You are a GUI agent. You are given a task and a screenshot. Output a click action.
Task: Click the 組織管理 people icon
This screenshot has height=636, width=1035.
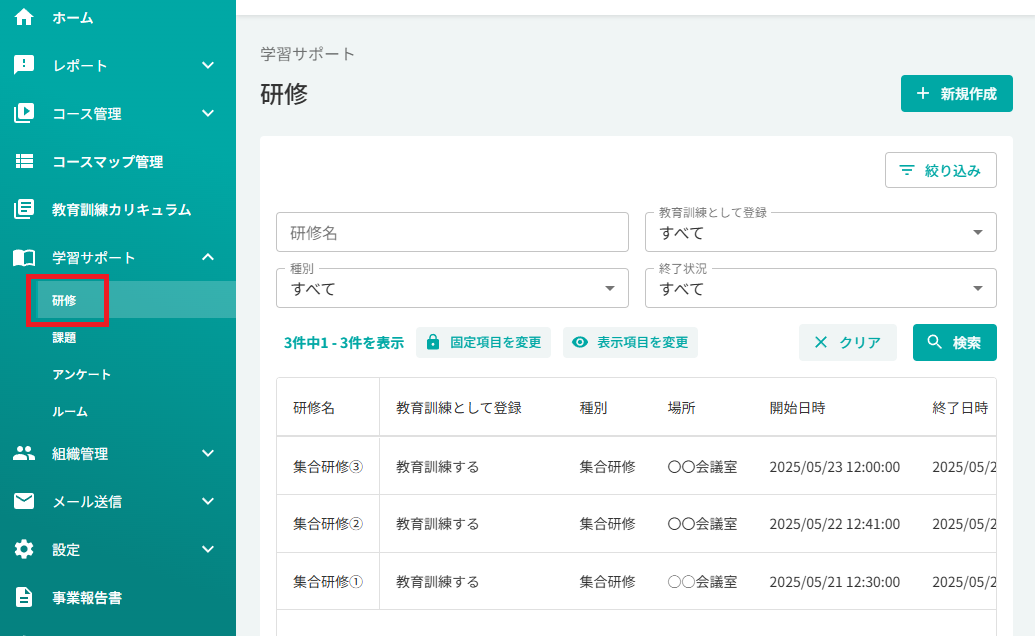(24, 453)
